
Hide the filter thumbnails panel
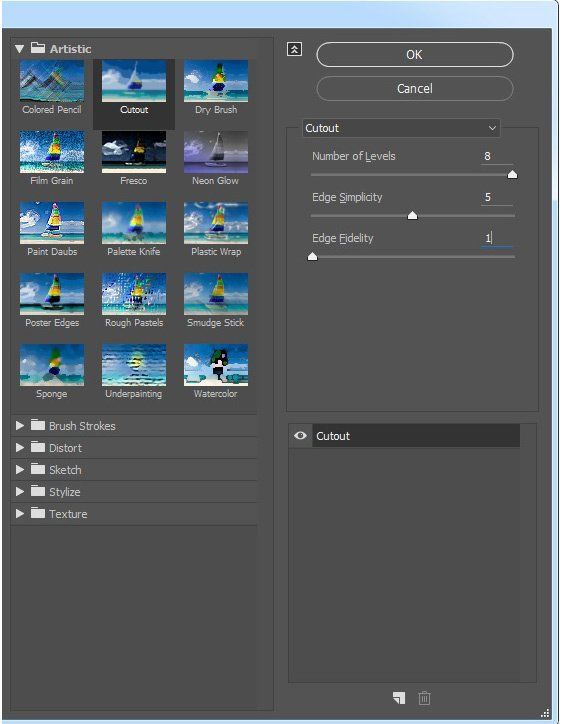(295, 49)
